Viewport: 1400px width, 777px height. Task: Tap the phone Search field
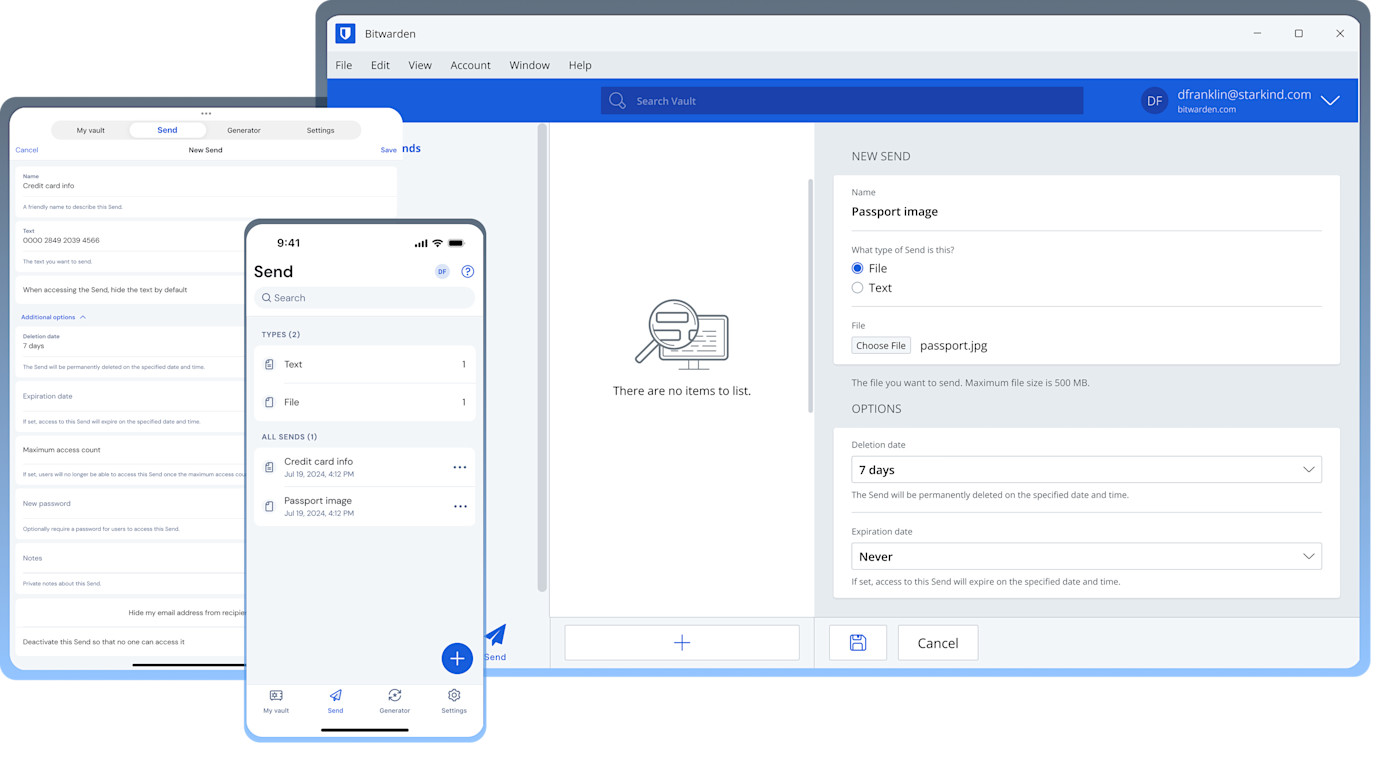[365, 298]
